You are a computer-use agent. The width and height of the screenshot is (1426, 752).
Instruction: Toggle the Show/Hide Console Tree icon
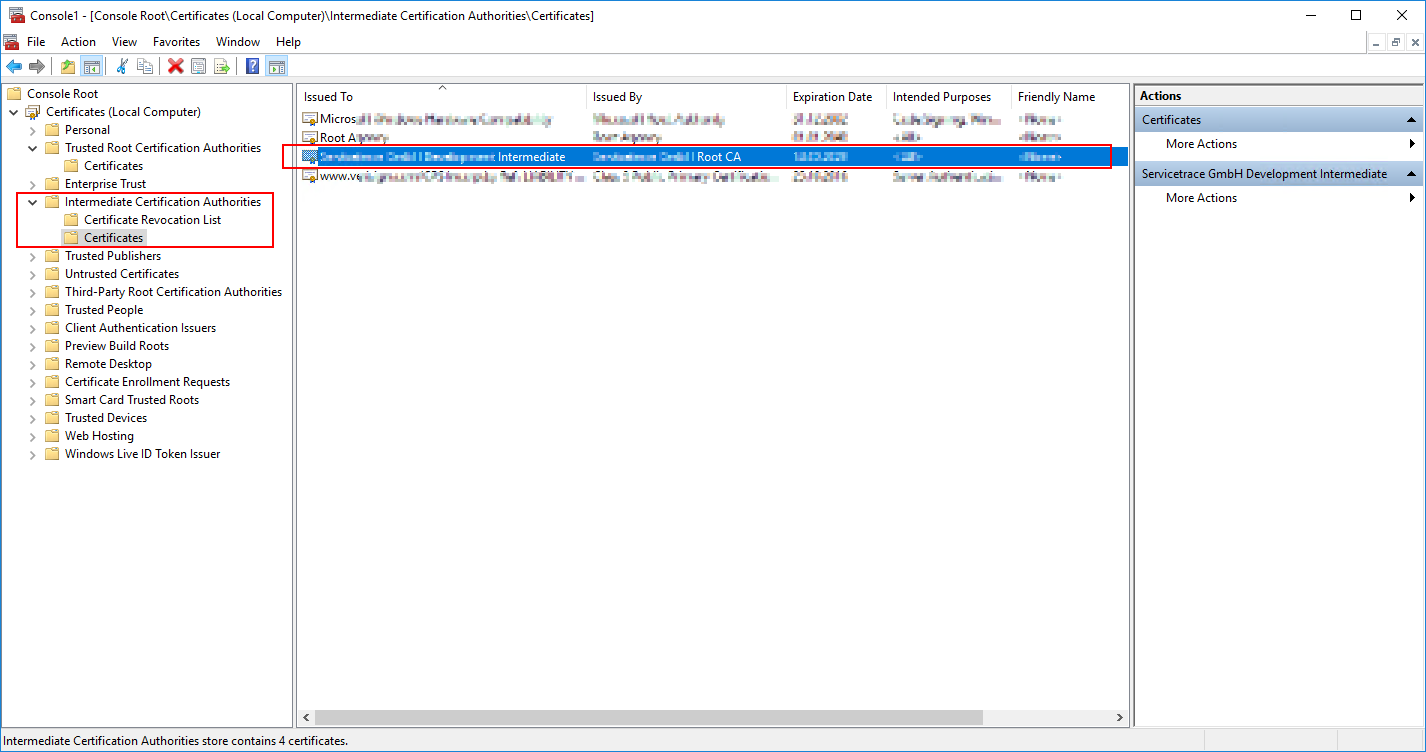pos(91,66)
